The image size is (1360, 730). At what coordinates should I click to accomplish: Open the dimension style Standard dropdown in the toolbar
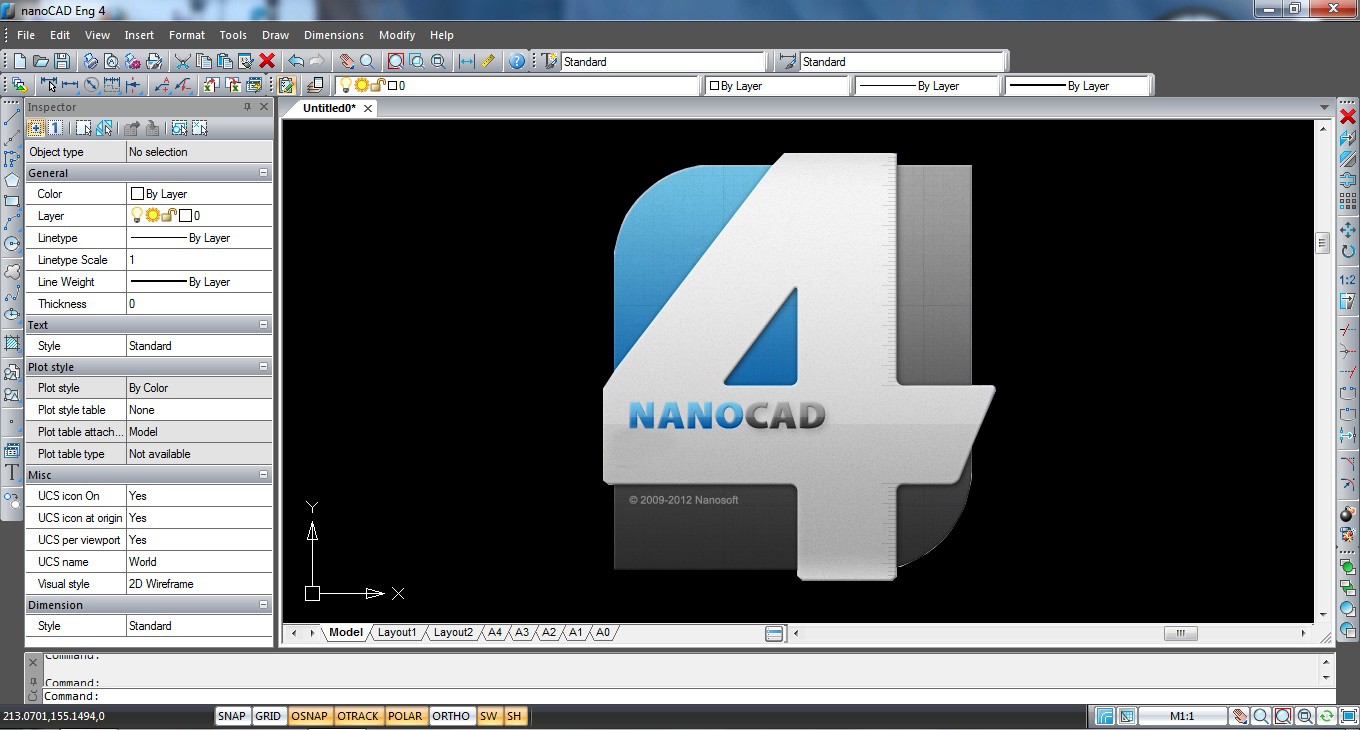(902, 62)
